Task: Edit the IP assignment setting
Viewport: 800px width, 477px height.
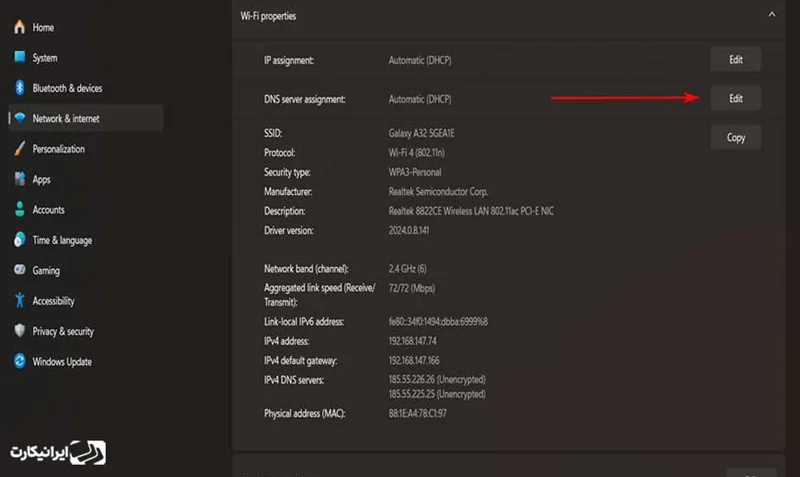Action: coord(735,60)
